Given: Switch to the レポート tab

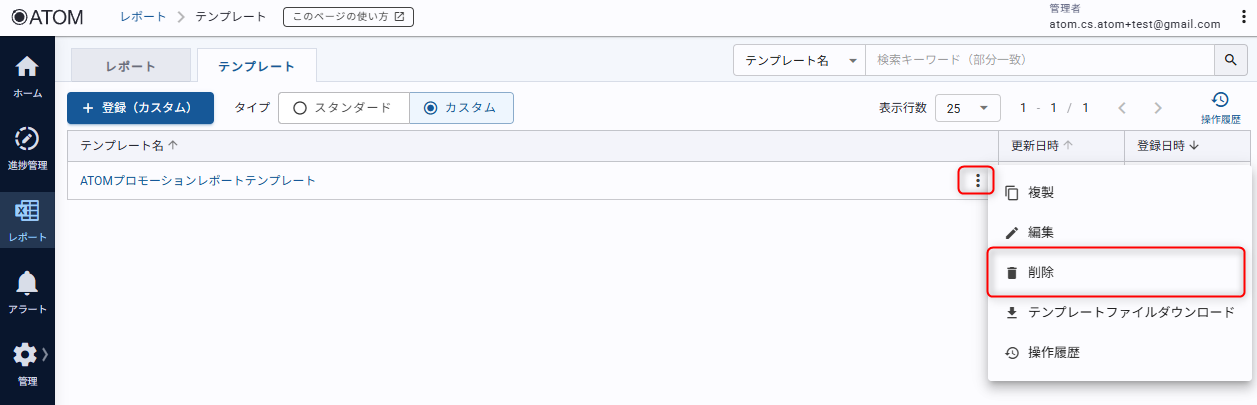Looking at the screenshot, I should pos(130,66).
